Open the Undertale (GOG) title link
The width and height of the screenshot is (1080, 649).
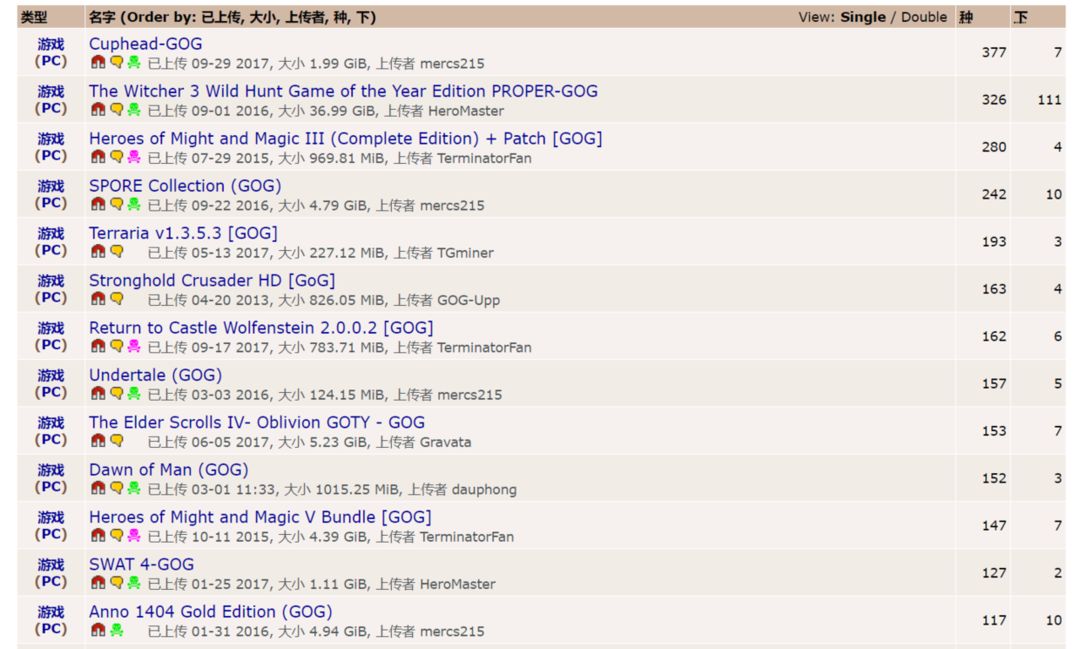[x=156, y=375]
